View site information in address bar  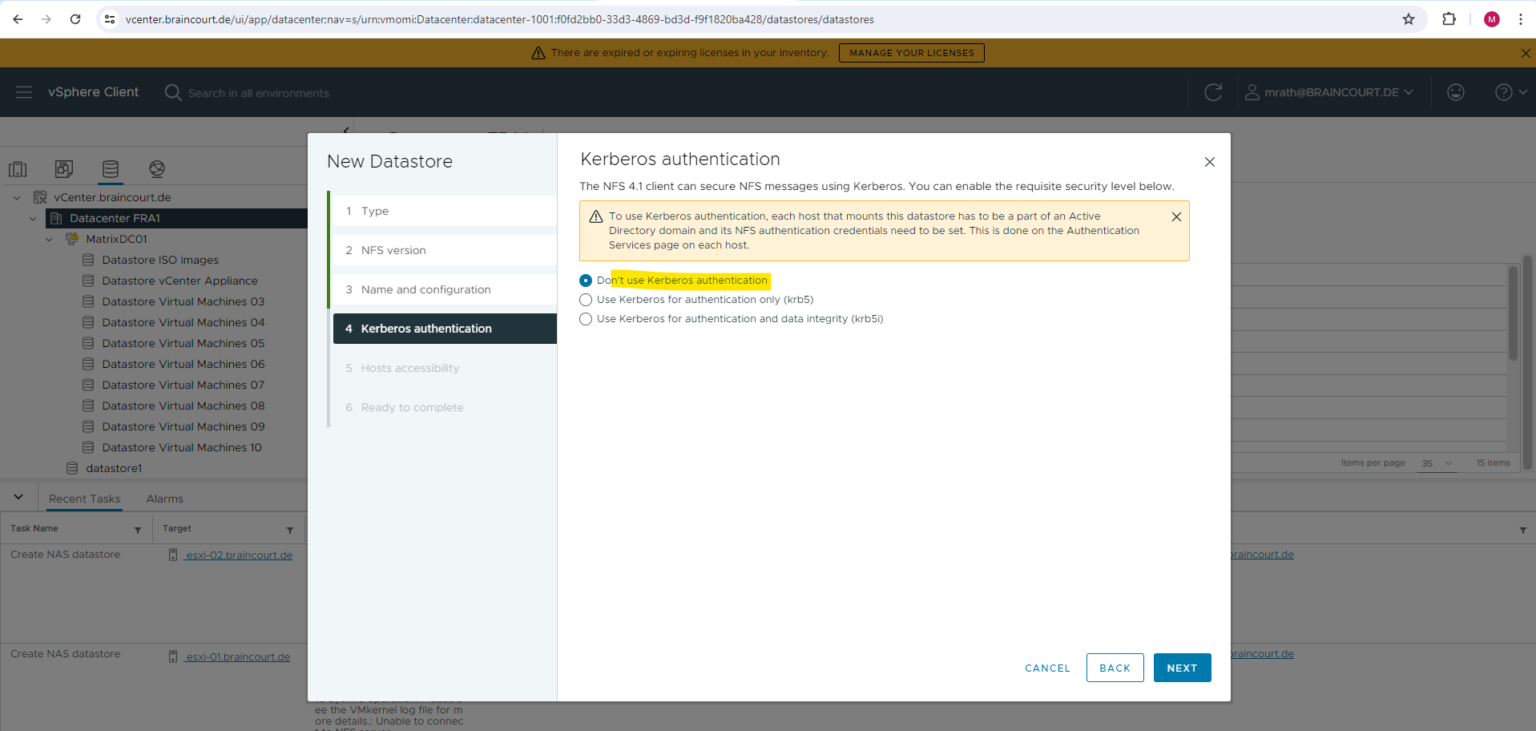[x=110, y=19]
